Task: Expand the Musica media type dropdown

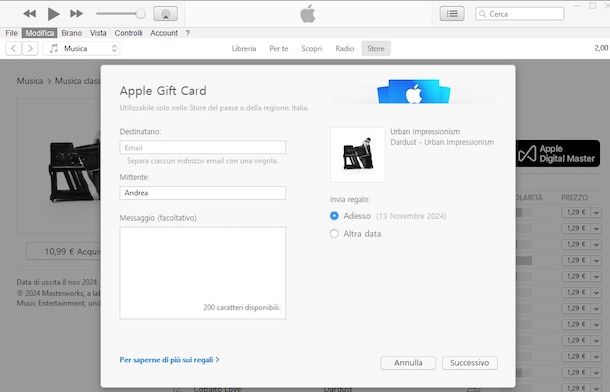Action: point(81,49)
